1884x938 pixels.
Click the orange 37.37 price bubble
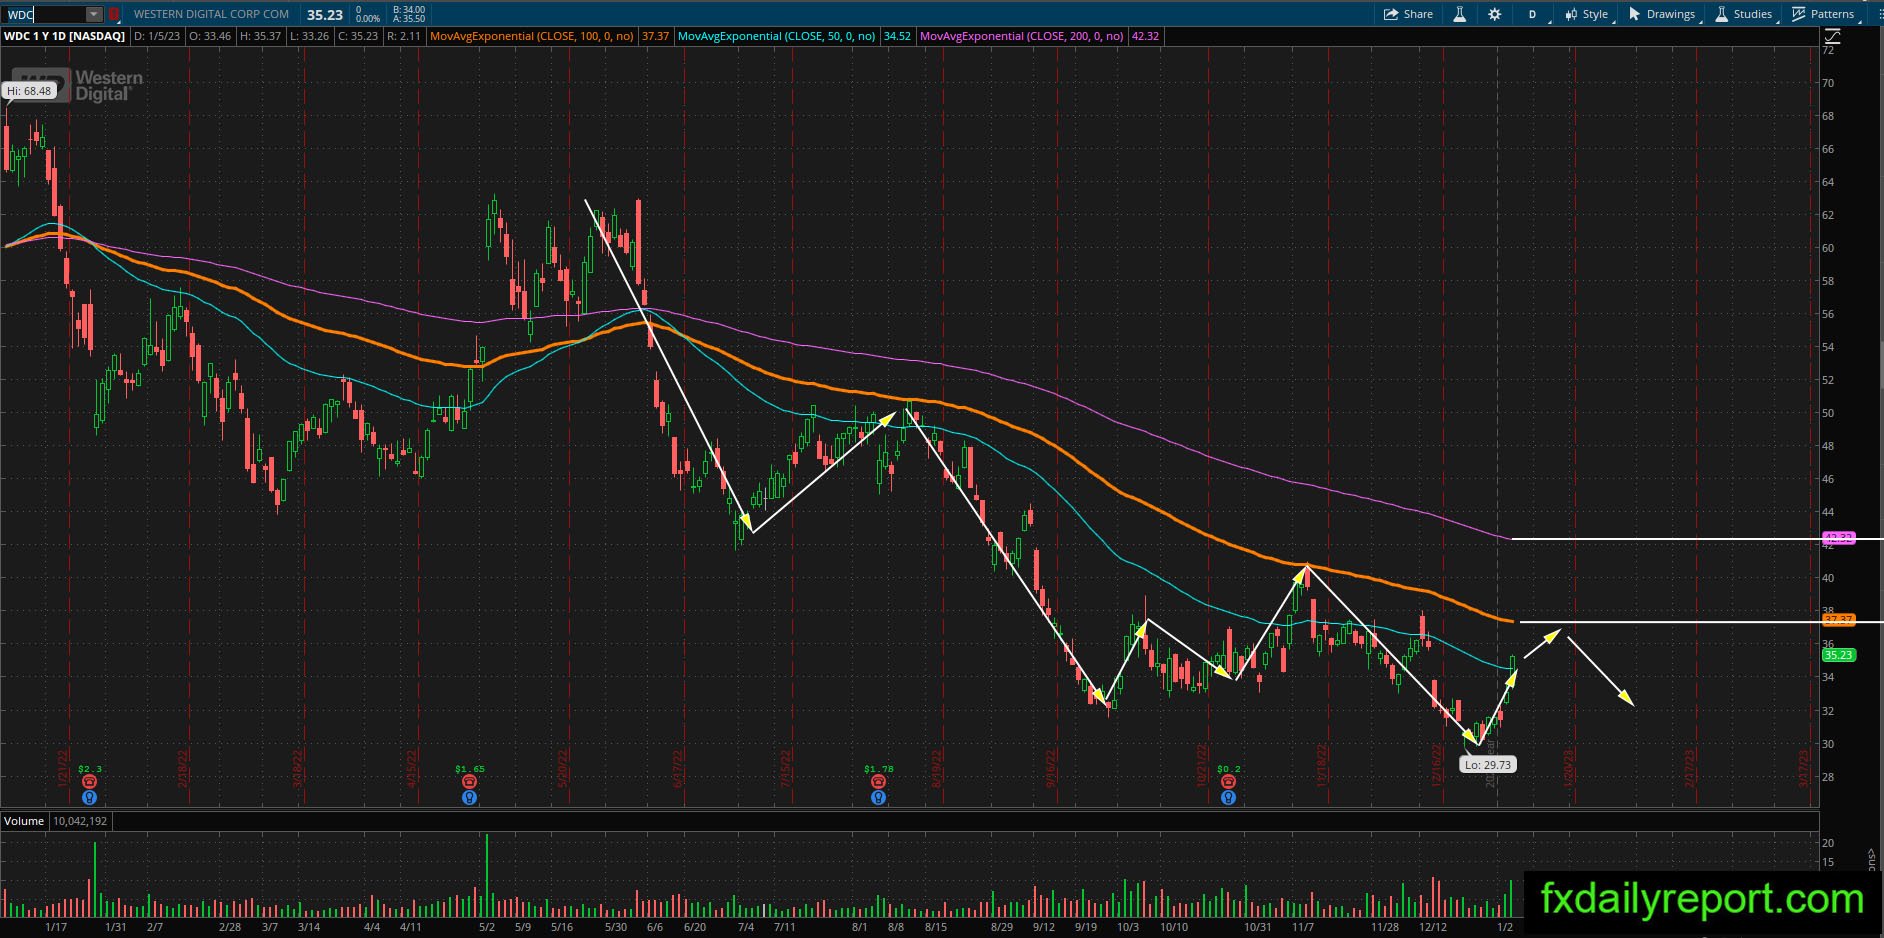[x=1839, y=620]
